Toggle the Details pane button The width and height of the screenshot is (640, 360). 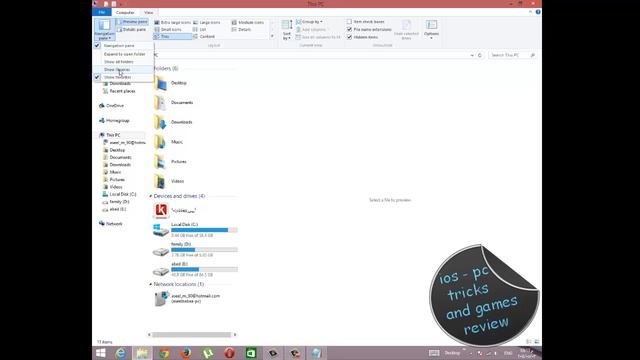[x=131, y=30]
